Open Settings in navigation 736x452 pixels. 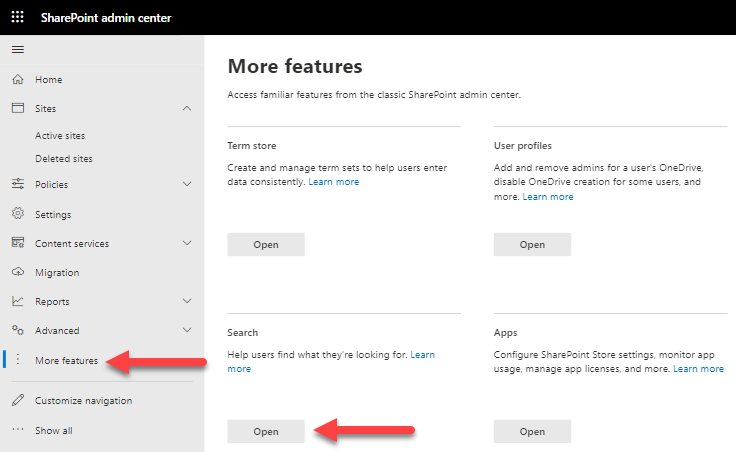coord(53,215)
